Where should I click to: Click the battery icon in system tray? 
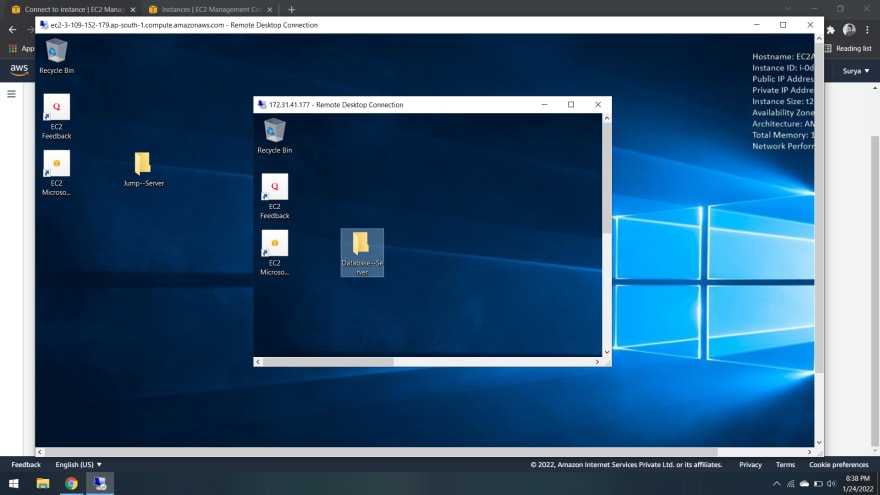click(818, 483)
